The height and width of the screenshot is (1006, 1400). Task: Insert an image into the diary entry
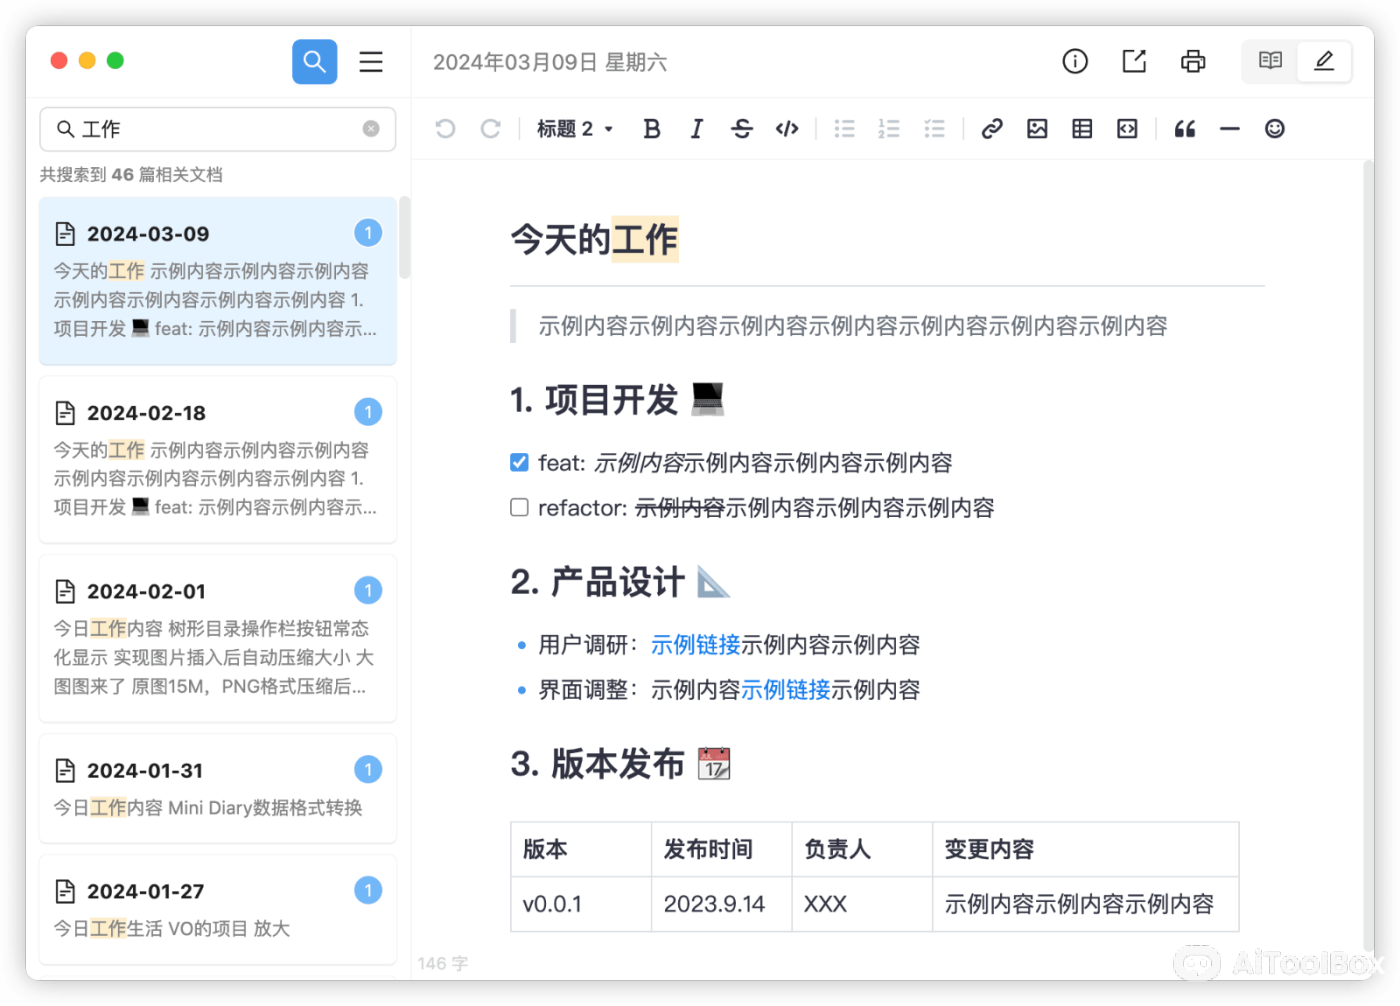point(1036,128)
